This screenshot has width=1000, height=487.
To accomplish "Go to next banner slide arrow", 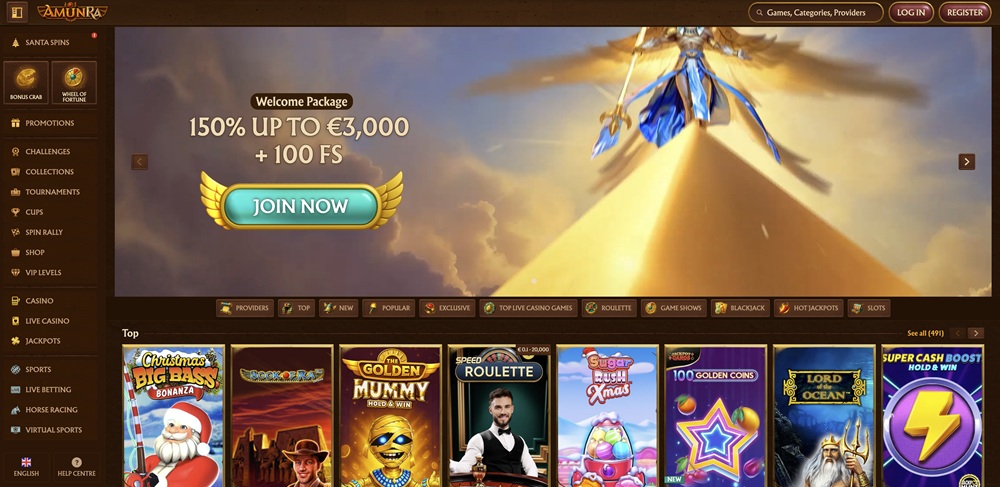I will (x=966, y=162).
